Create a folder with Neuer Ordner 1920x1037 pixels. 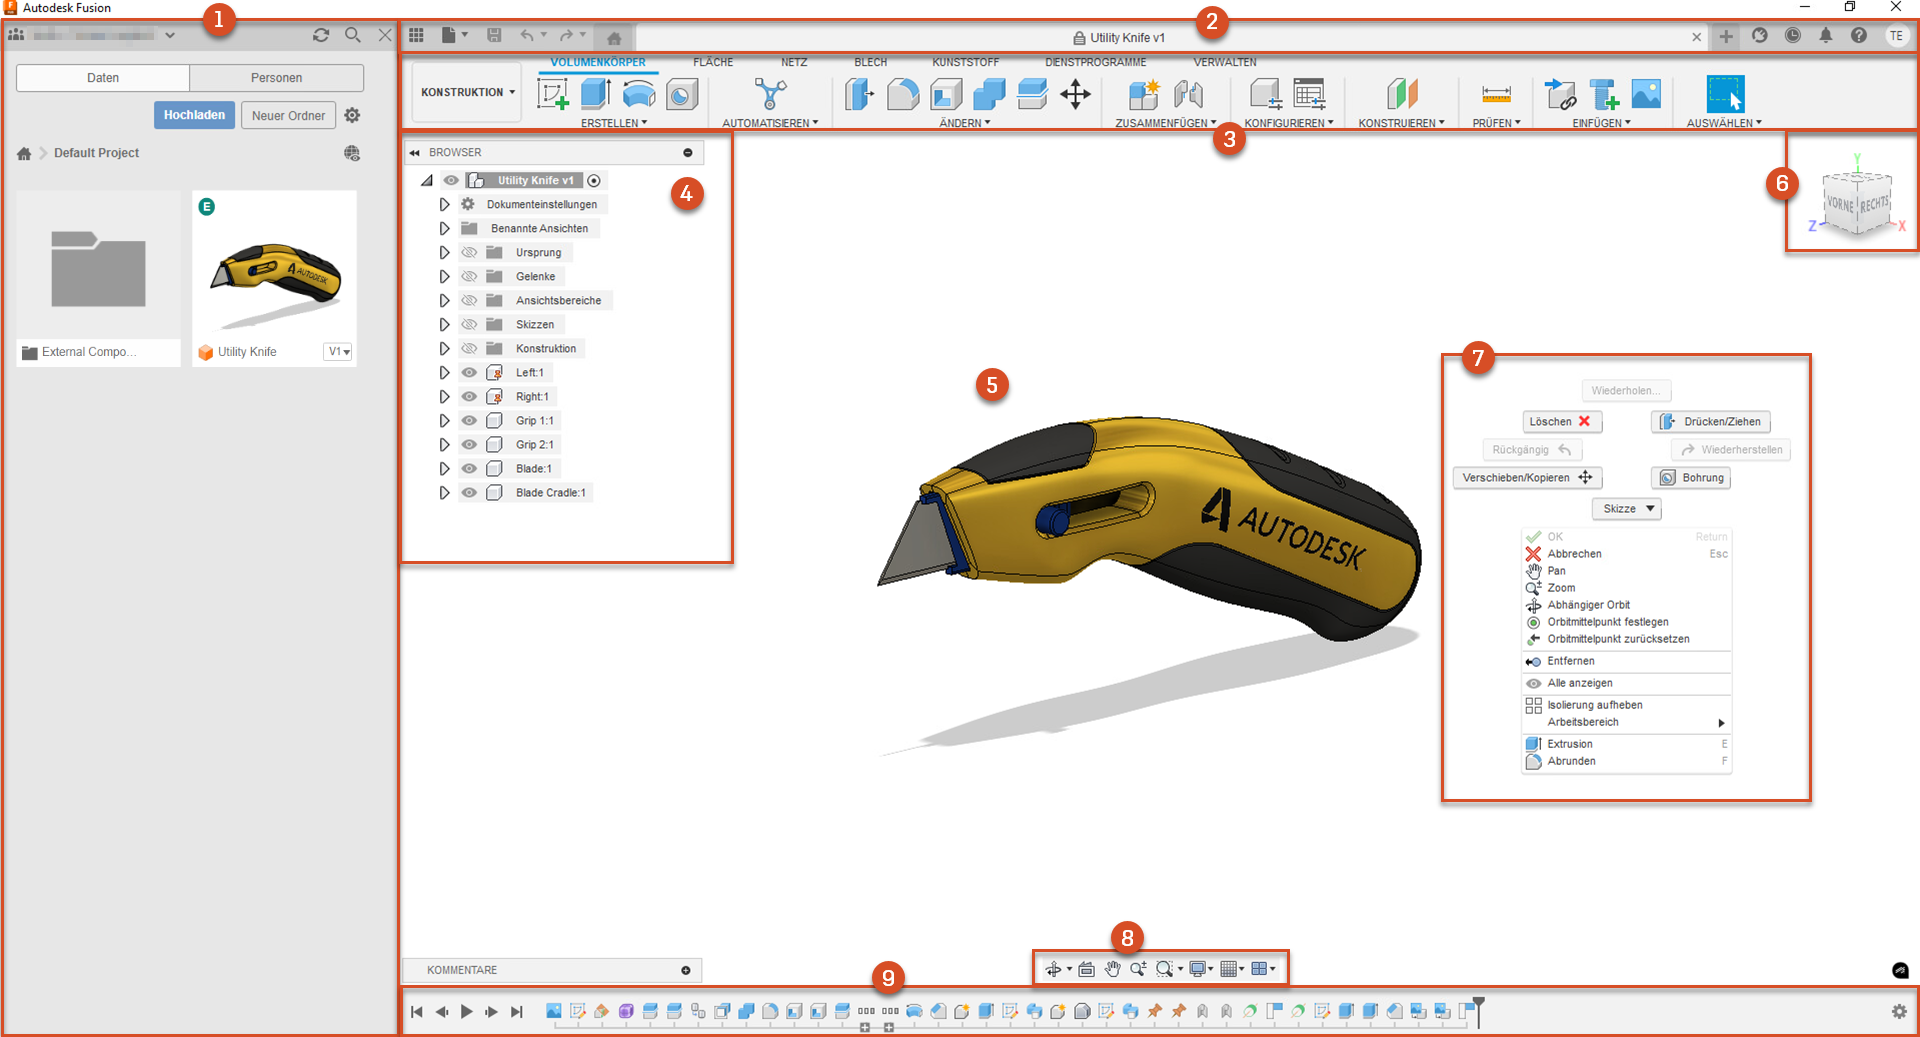[x=288, y=115]
